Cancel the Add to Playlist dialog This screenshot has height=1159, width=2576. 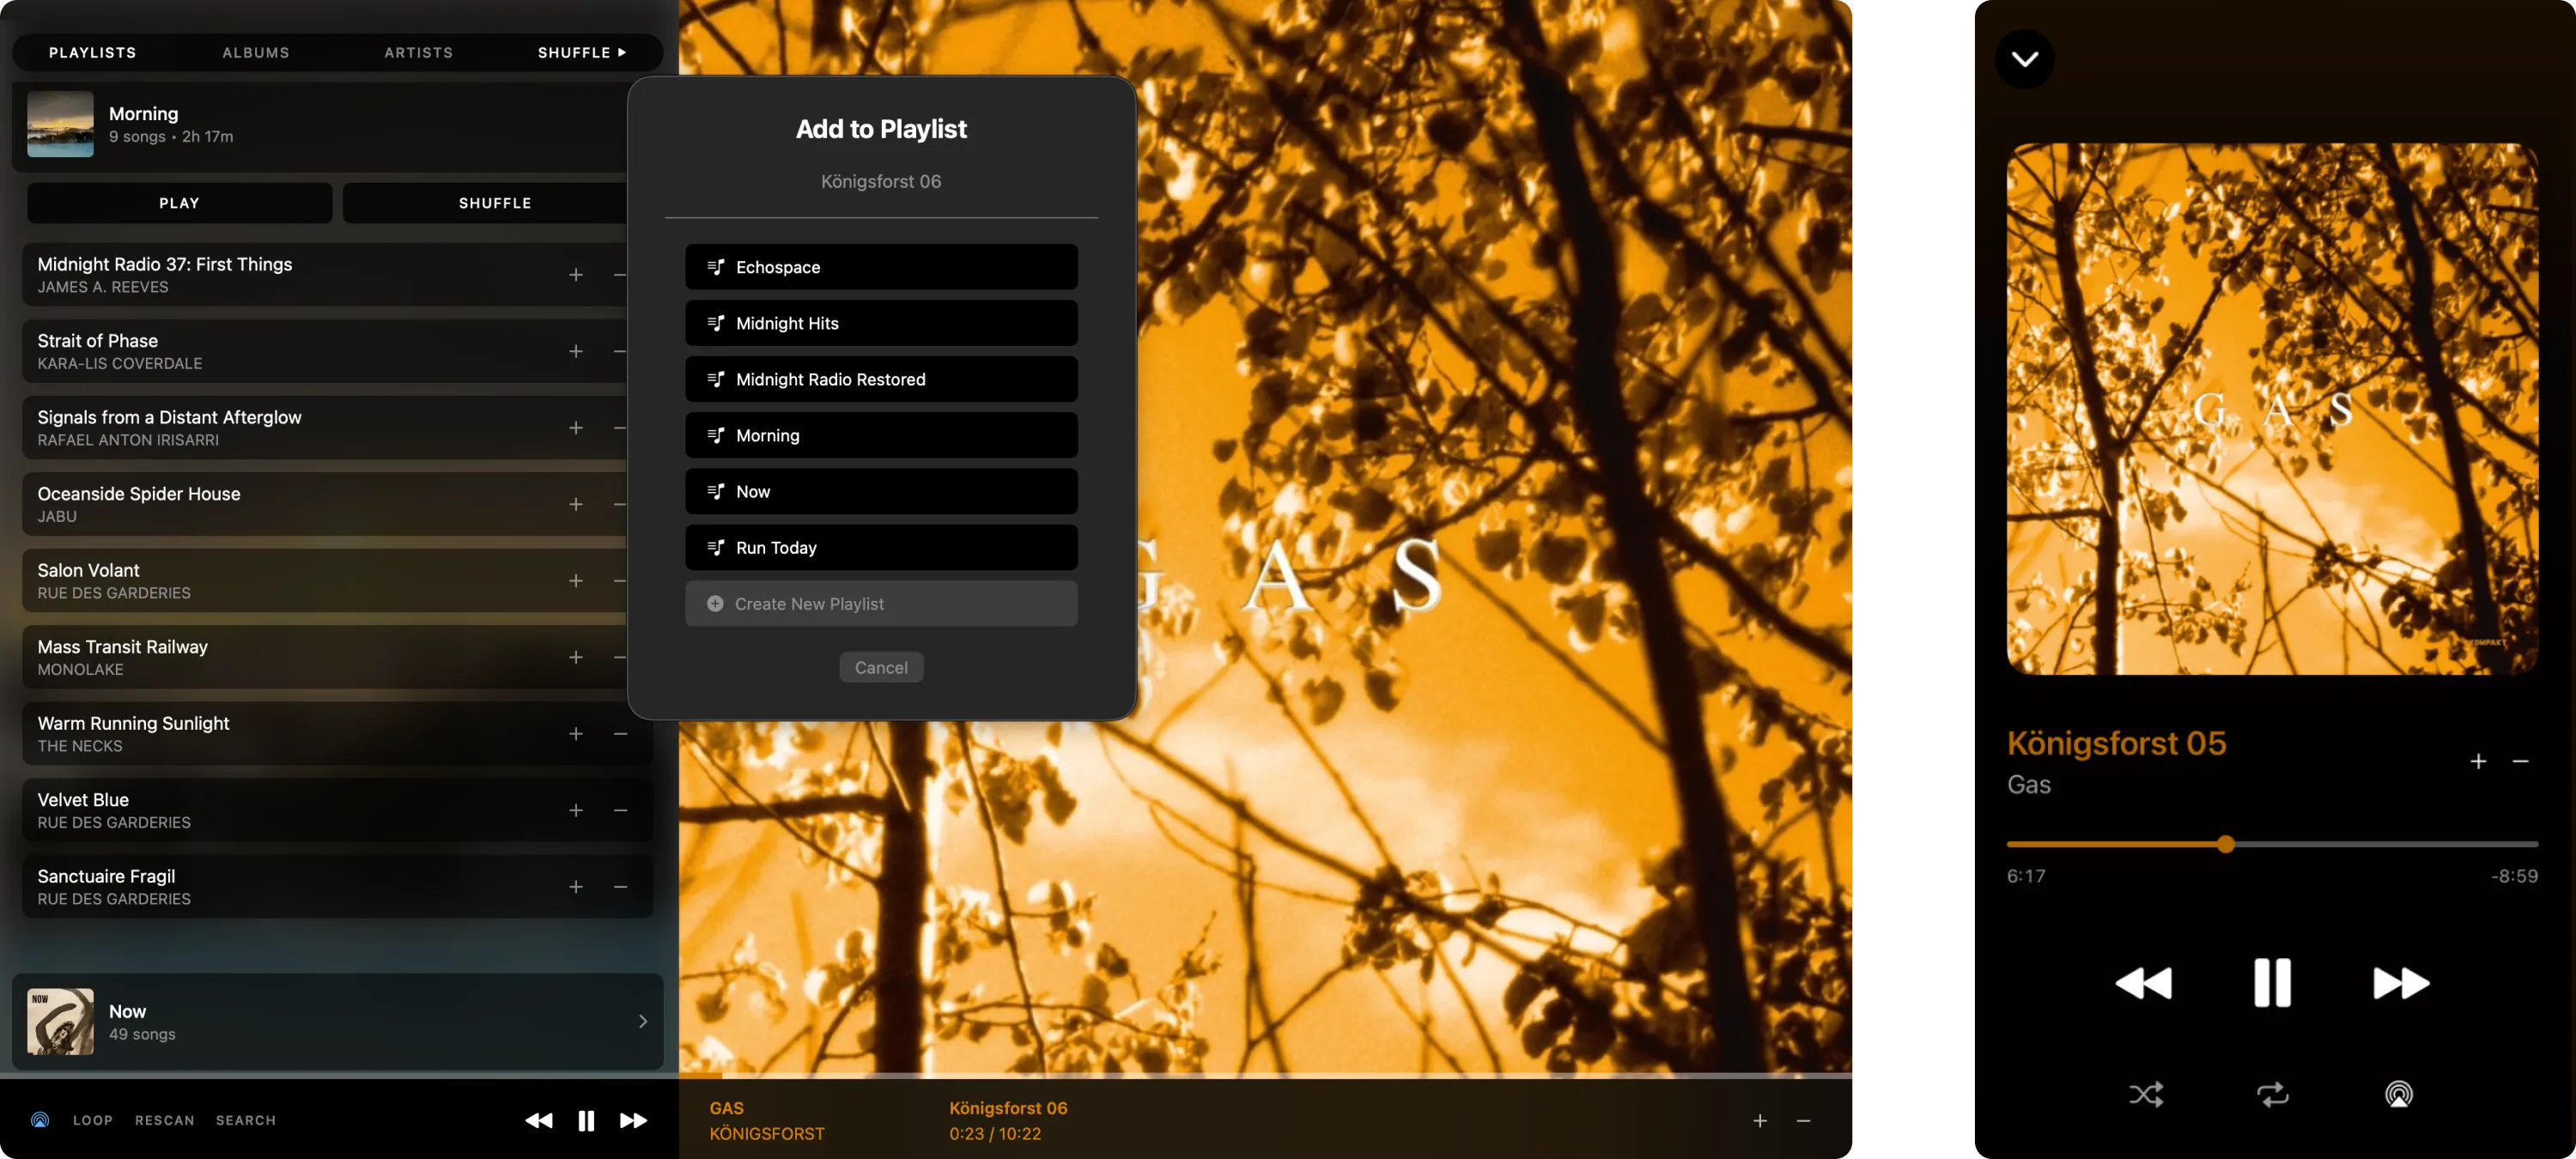[x=880, y=667]
